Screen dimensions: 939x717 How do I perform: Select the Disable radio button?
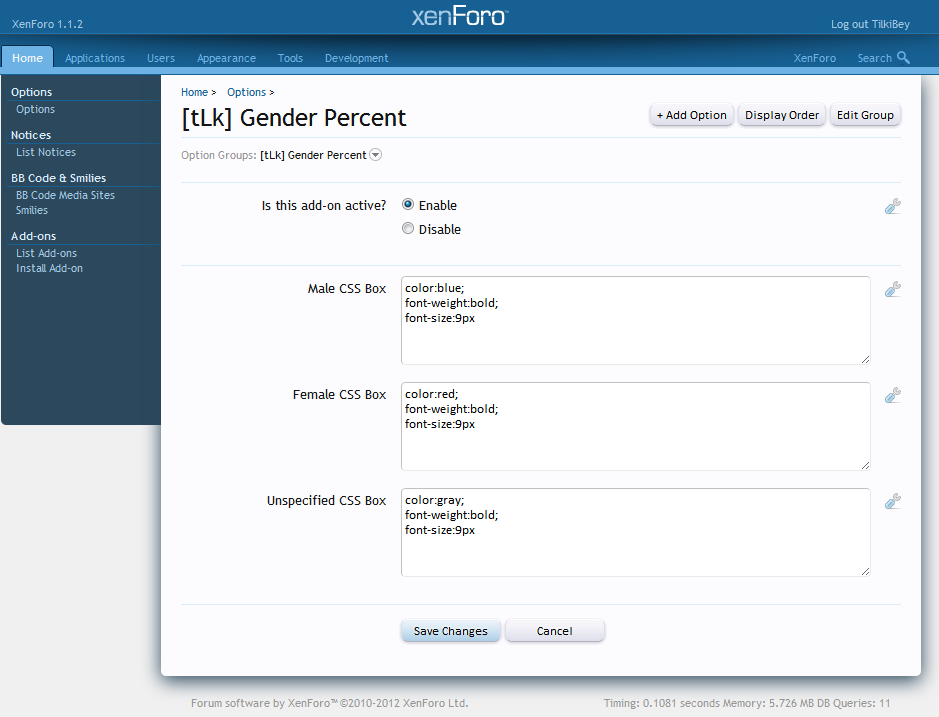click(x=408, y=228)
